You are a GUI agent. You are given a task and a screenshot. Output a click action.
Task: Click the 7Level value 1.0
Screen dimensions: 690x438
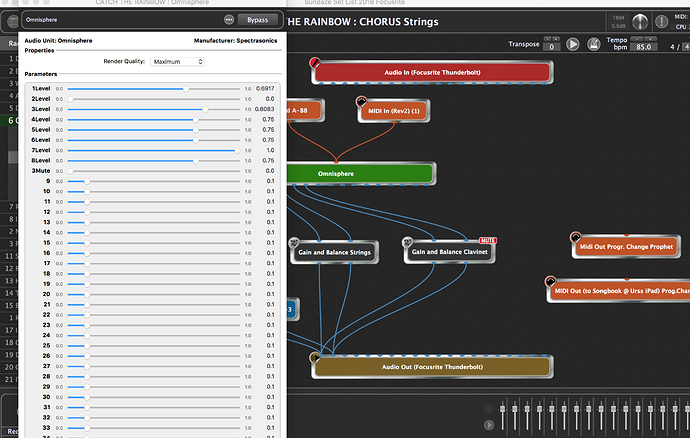pyautogui.click(x=270, y=150)
